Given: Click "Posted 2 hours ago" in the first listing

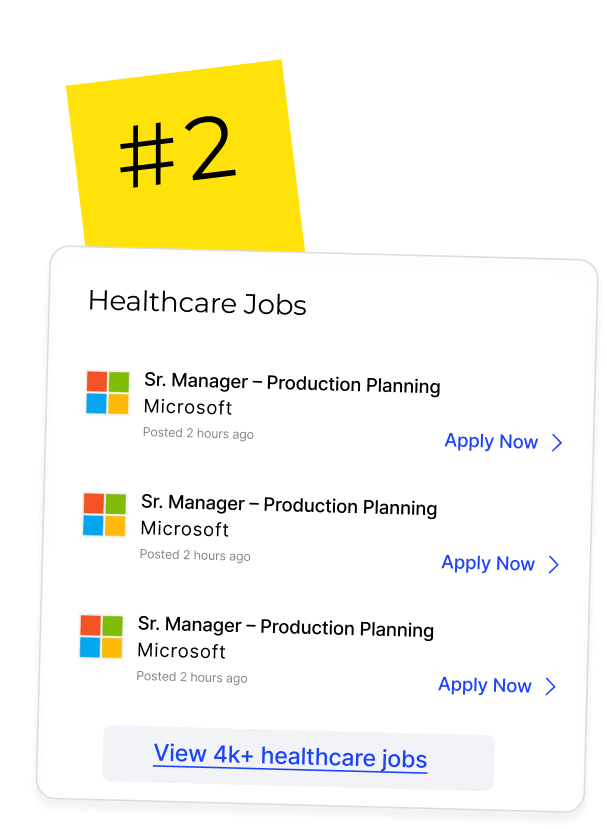Looking at the screenshot, I should click(198, 434).
